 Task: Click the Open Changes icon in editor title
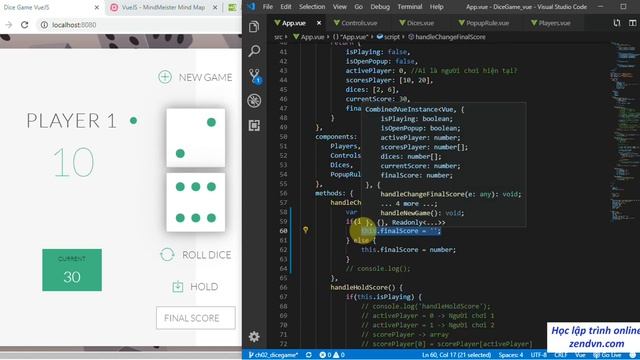coord(617,23)
